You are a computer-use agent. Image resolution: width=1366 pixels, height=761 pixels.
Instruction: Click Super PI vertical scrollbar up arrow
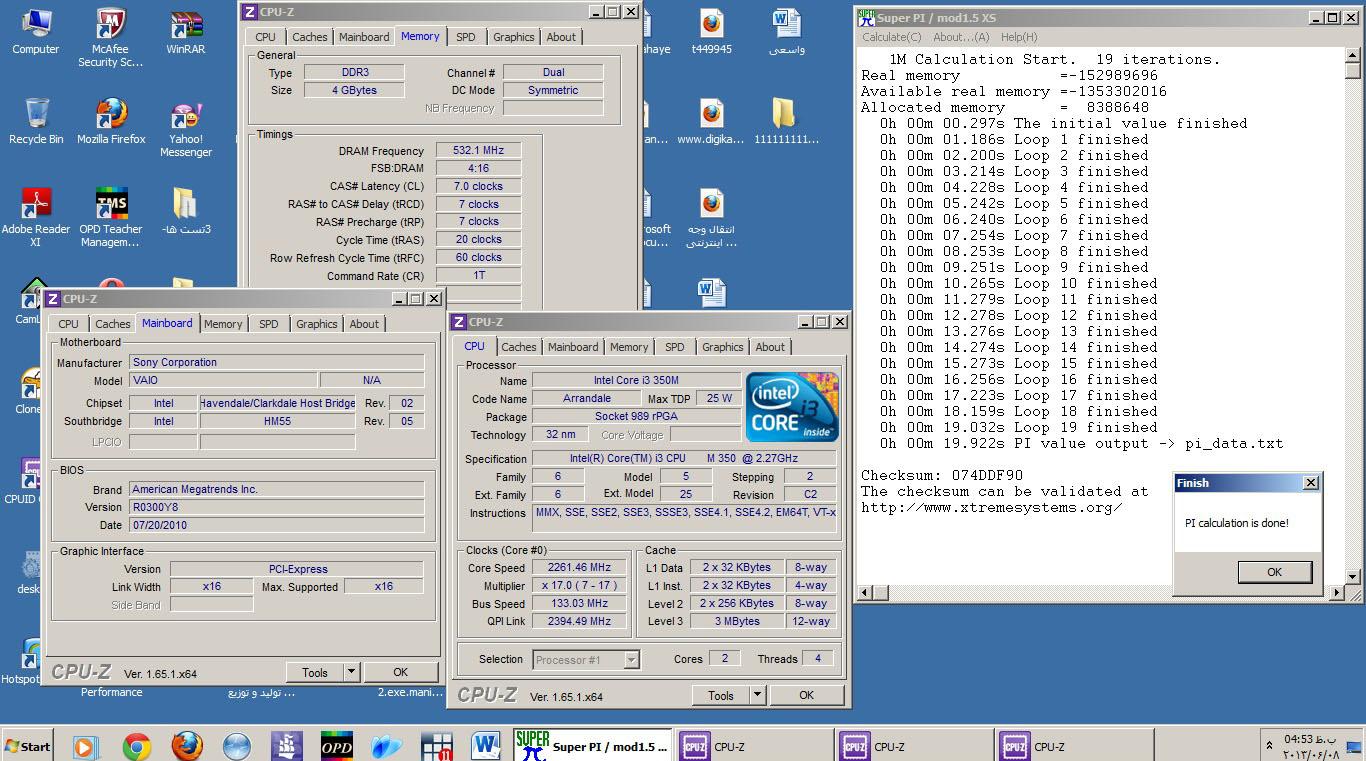[1352, 54]
